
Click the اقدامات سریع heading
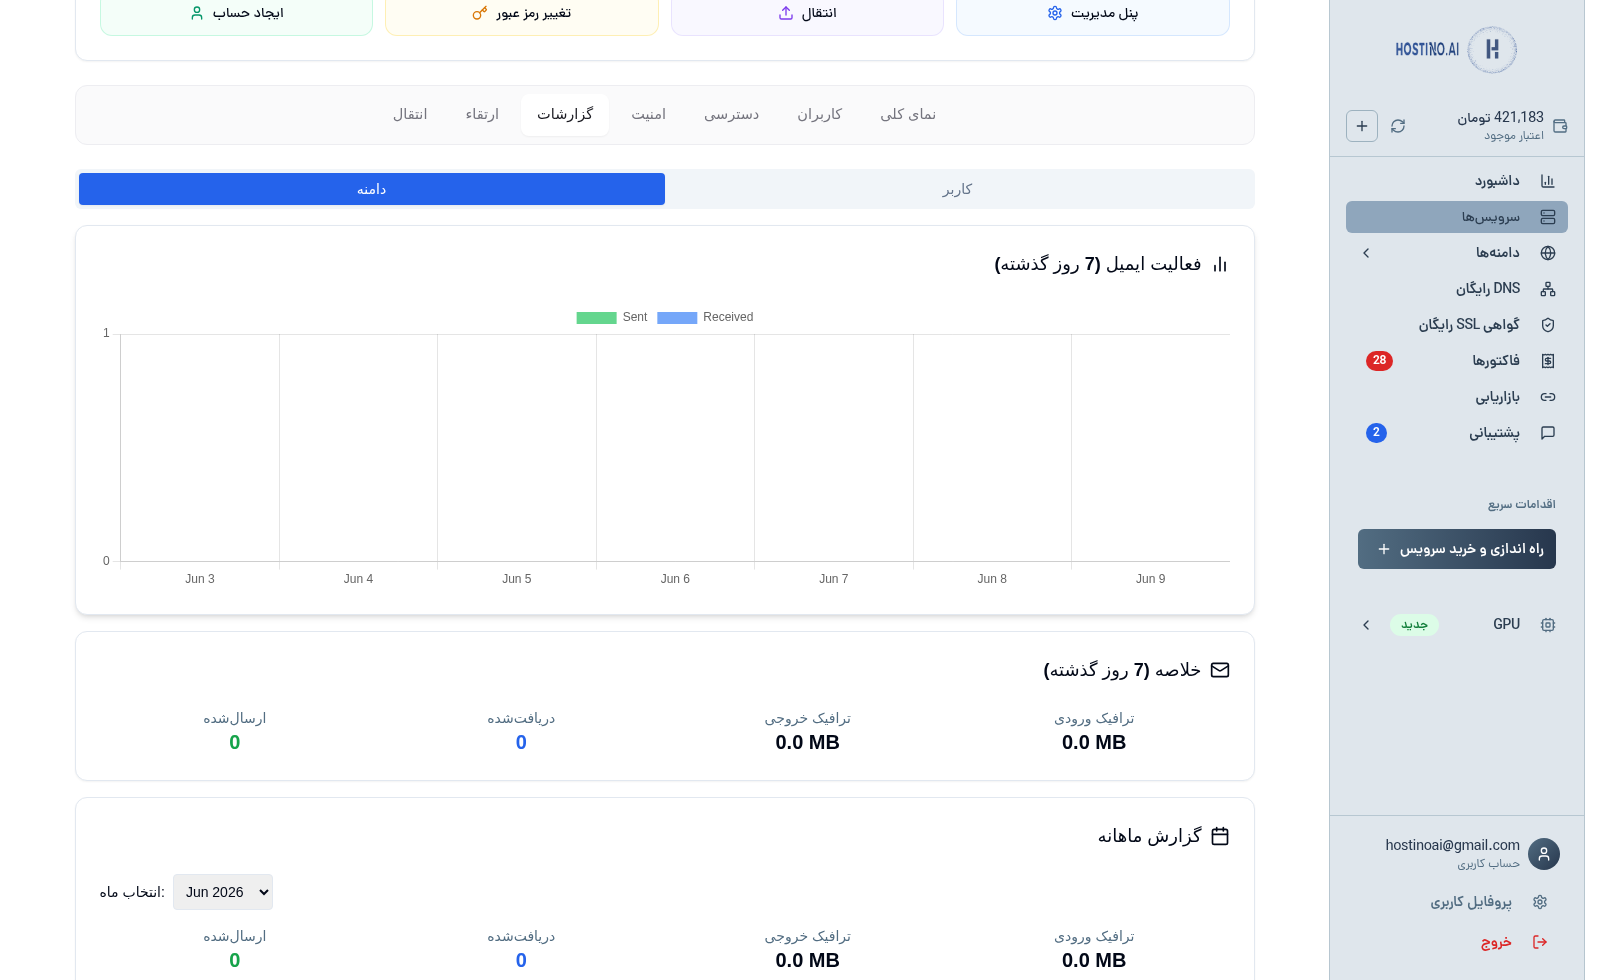pos(1521,504)
